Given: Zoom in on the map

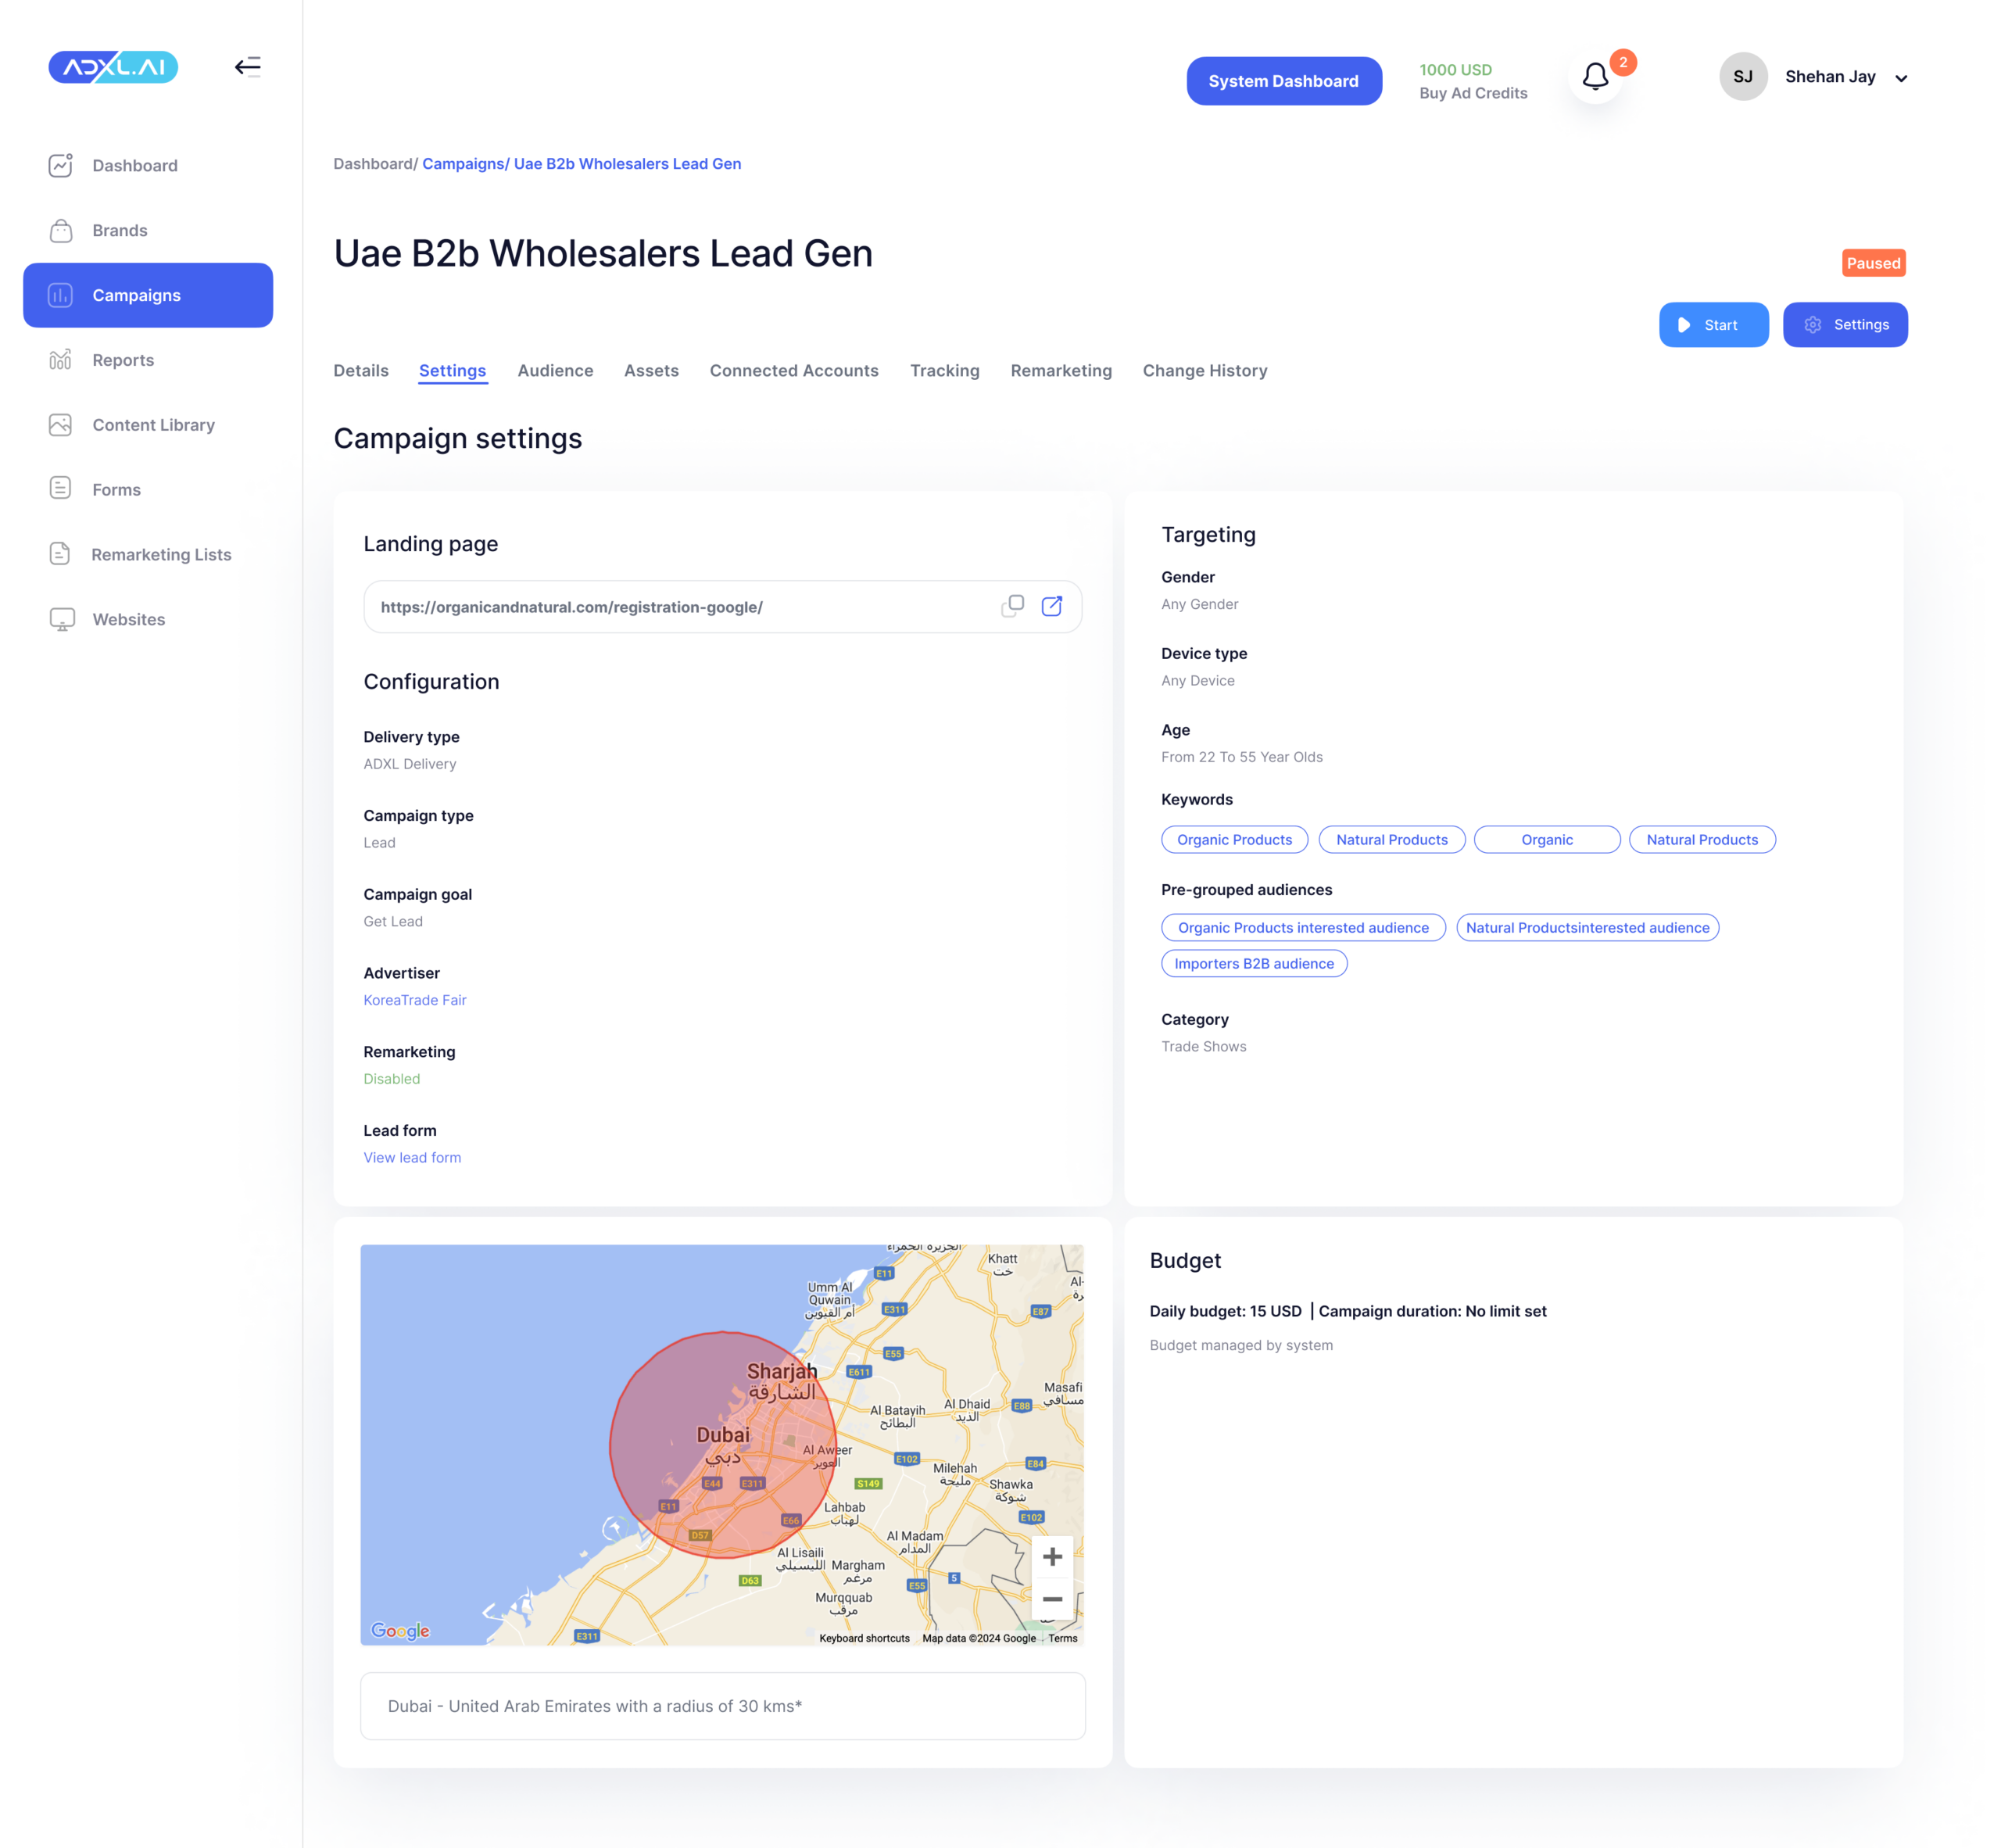Looking at the screenshot, I should 1052,1557.
